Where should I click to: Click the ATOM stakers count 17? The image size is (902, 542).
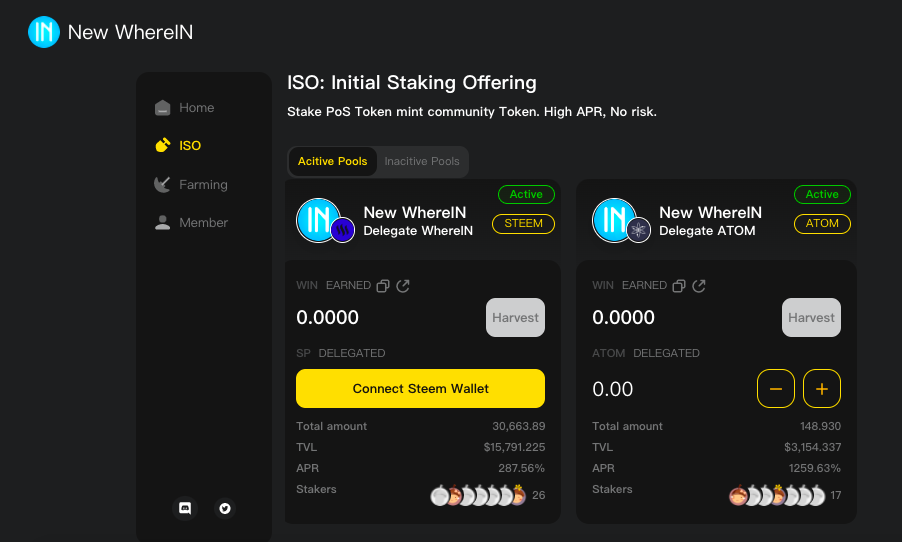coord(836,495)
